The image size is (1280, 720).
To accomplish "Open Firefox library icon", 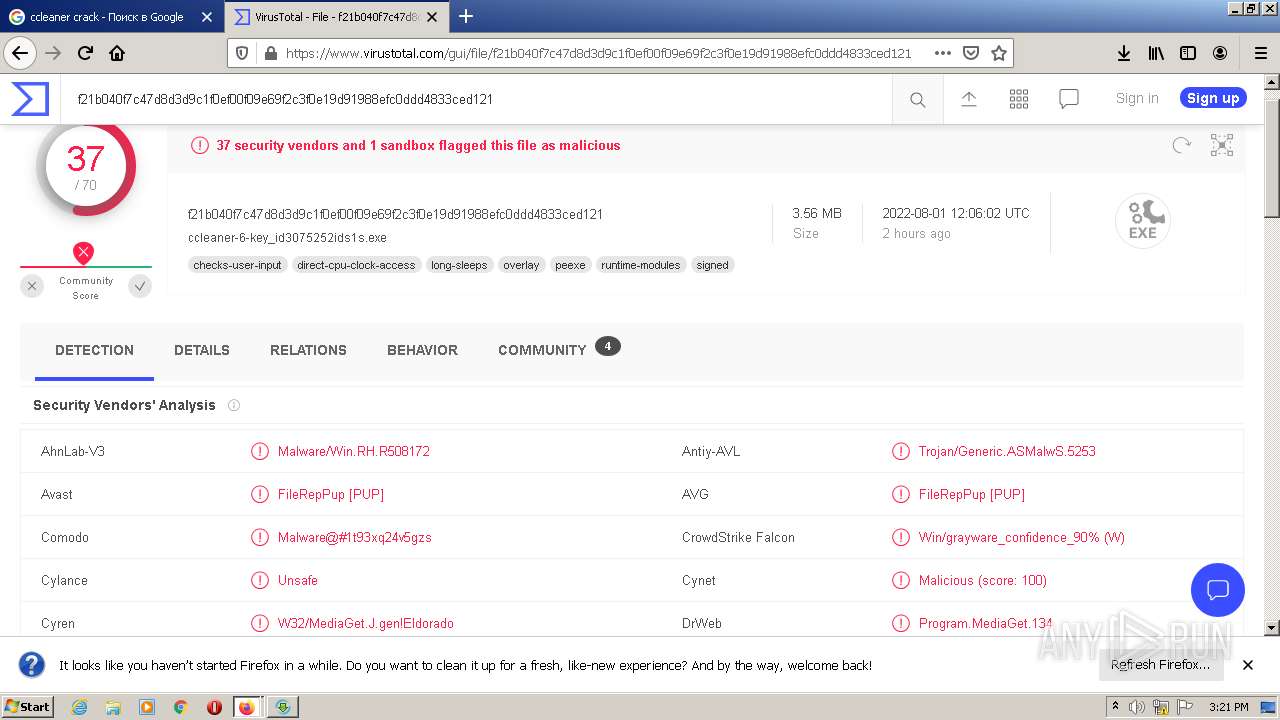I will click(x=1156, y=53).
